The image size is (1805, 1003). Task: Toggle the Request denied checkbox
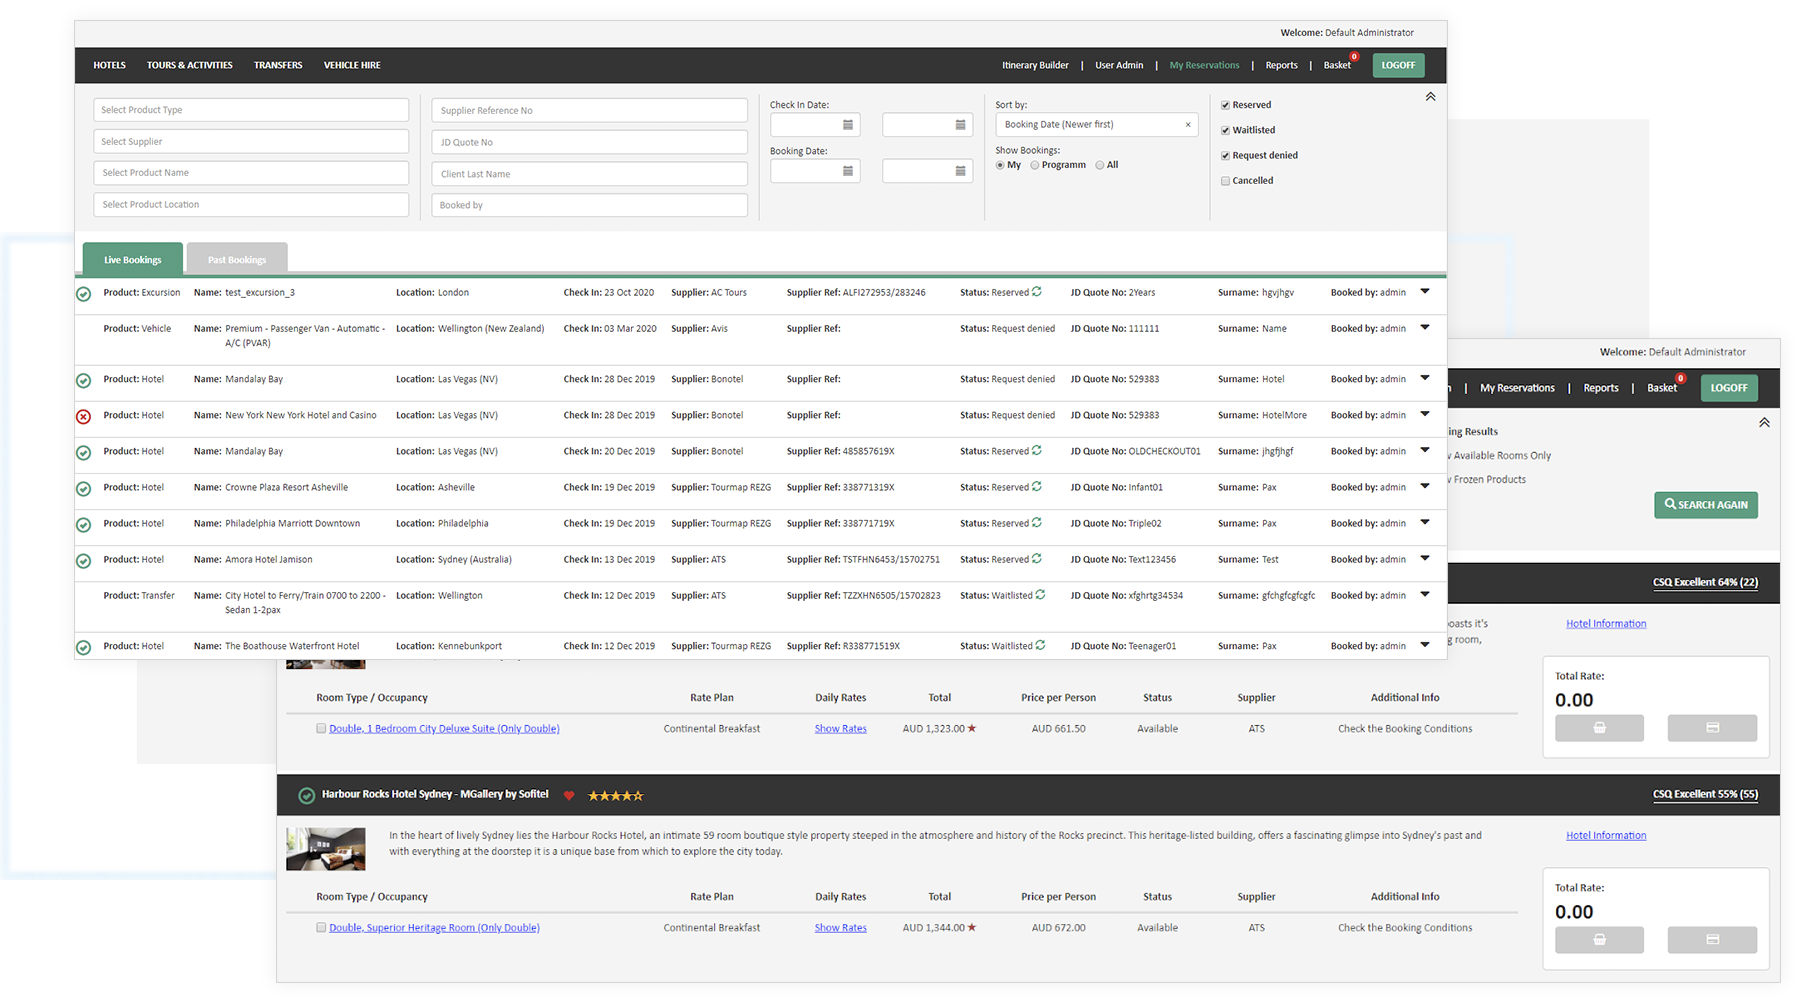[1225, 155]
